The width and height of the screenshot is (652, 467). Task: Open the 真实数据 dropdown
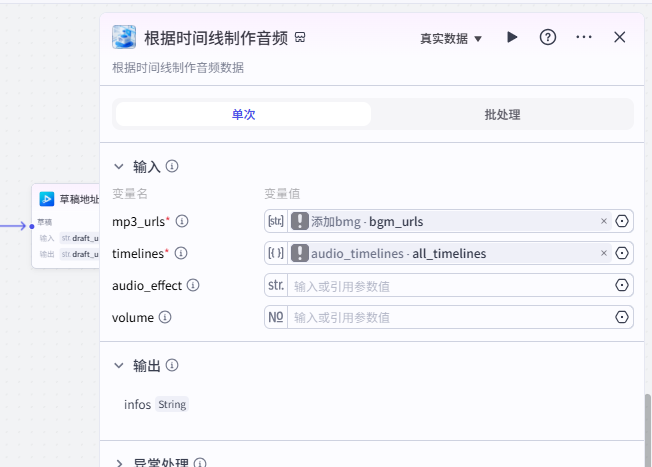pyautogui.click(x=451, y=39)
